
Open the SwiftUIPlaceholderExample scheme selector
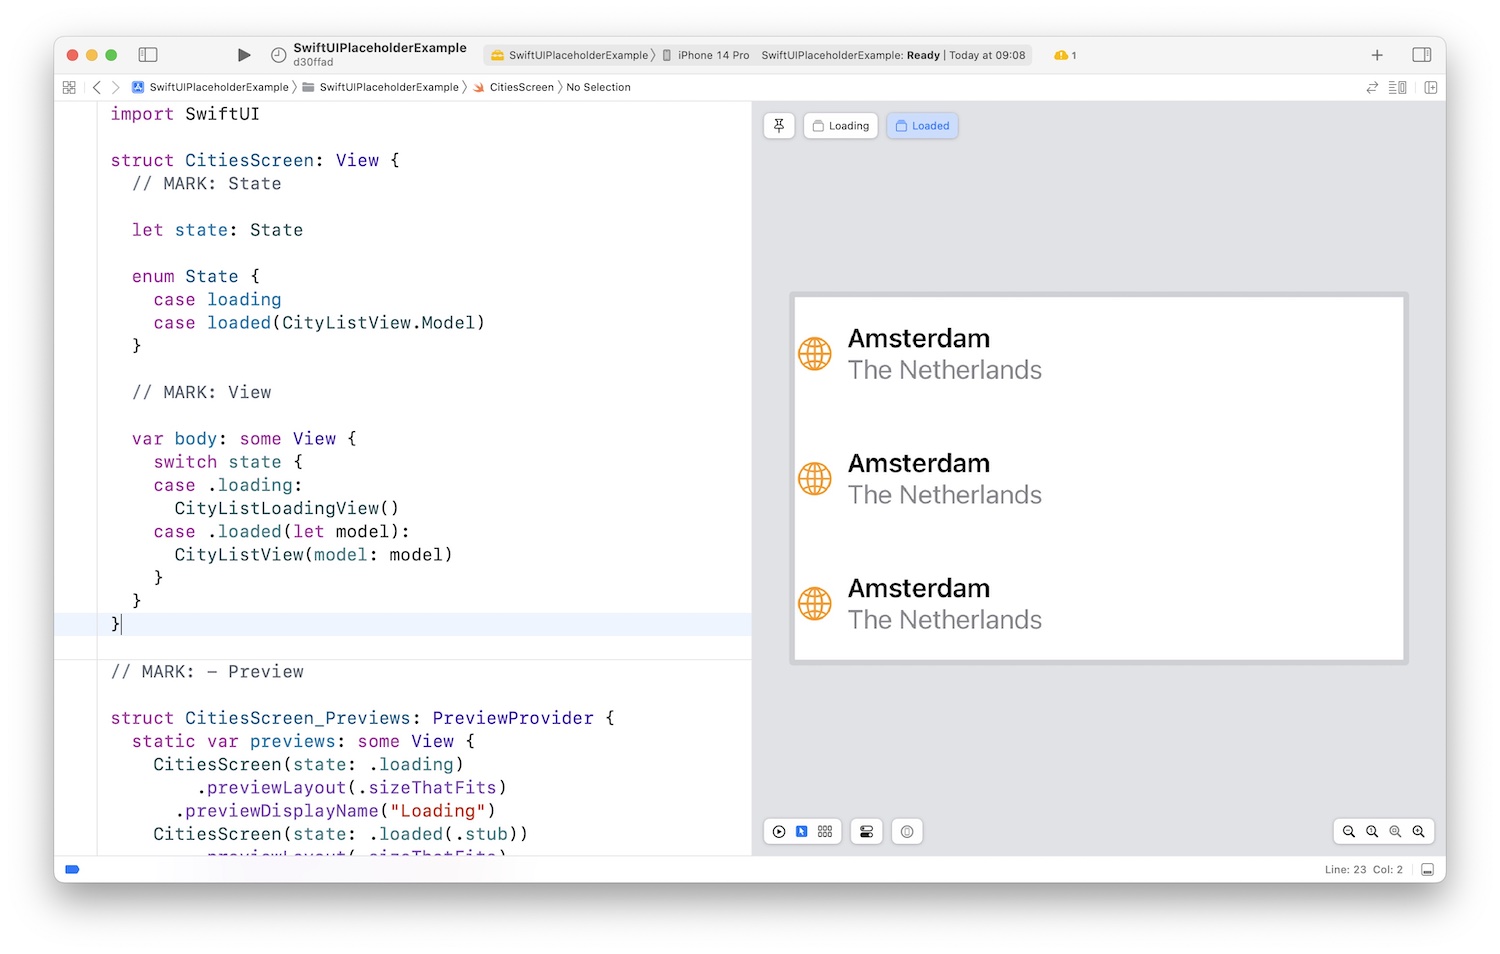(570, 55)
